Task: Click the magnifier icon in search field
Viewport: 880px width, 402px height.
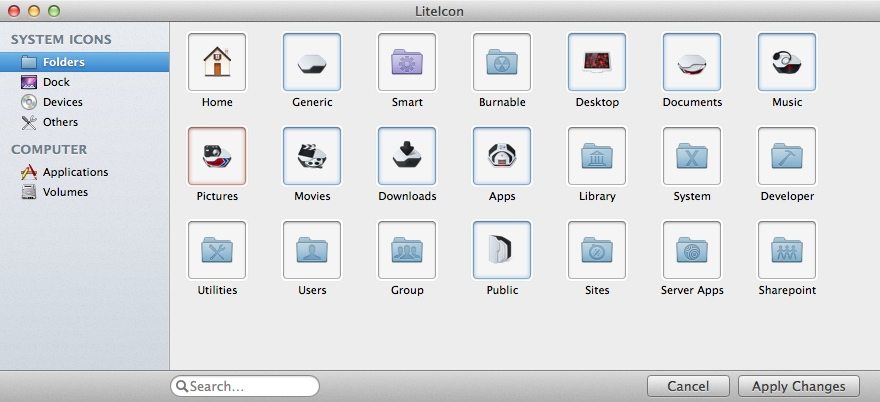Action: pyautogui.click(x=181, y=386)
